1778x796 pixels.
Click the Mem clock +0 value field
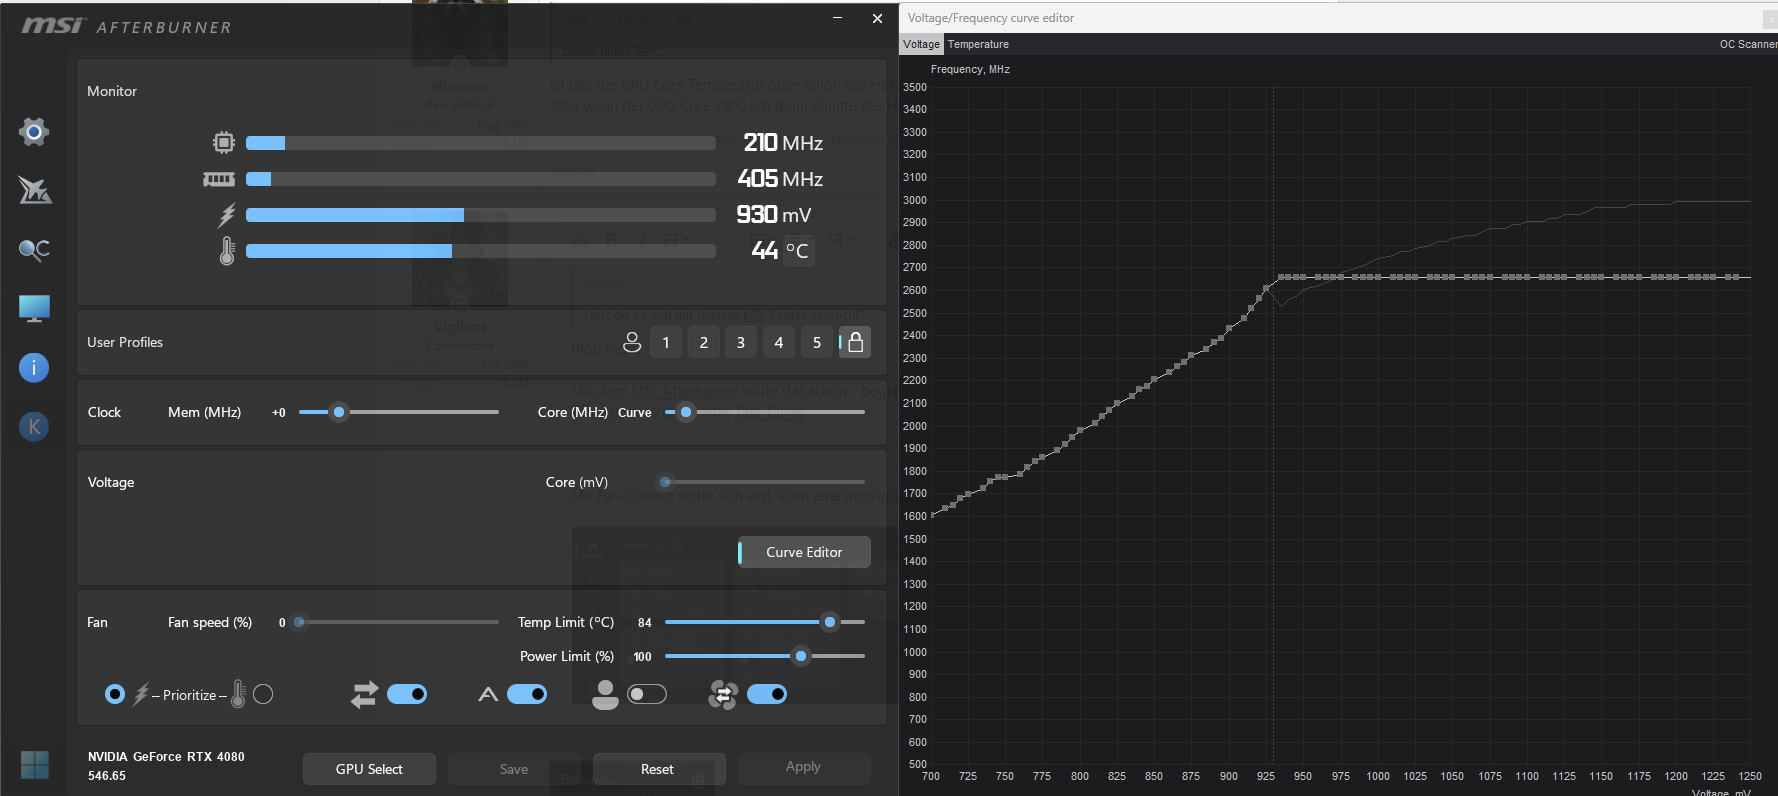279,412
